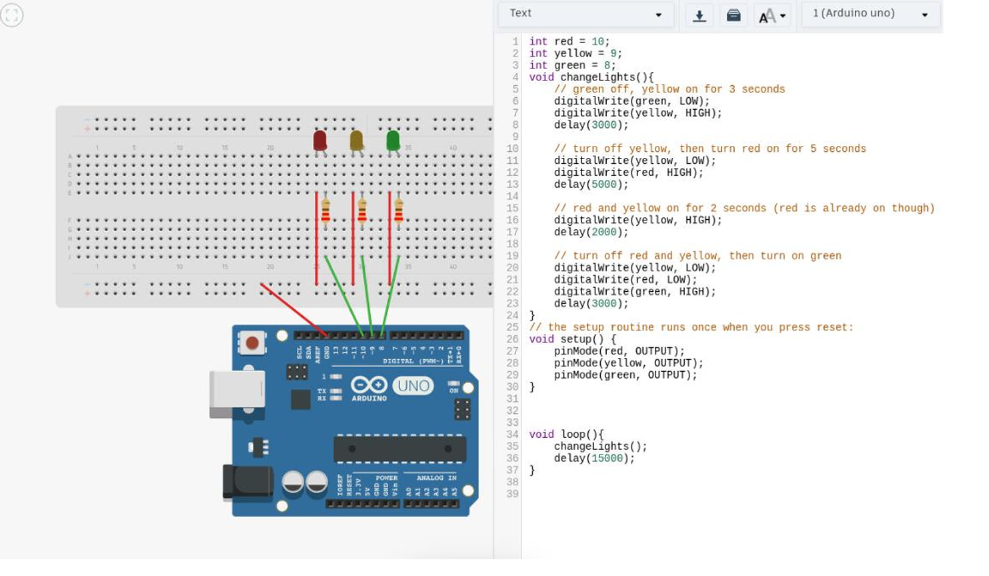Click comment 'turn off red and yellow, then turn on green'
Screen dimensions: 989x576
698,256
